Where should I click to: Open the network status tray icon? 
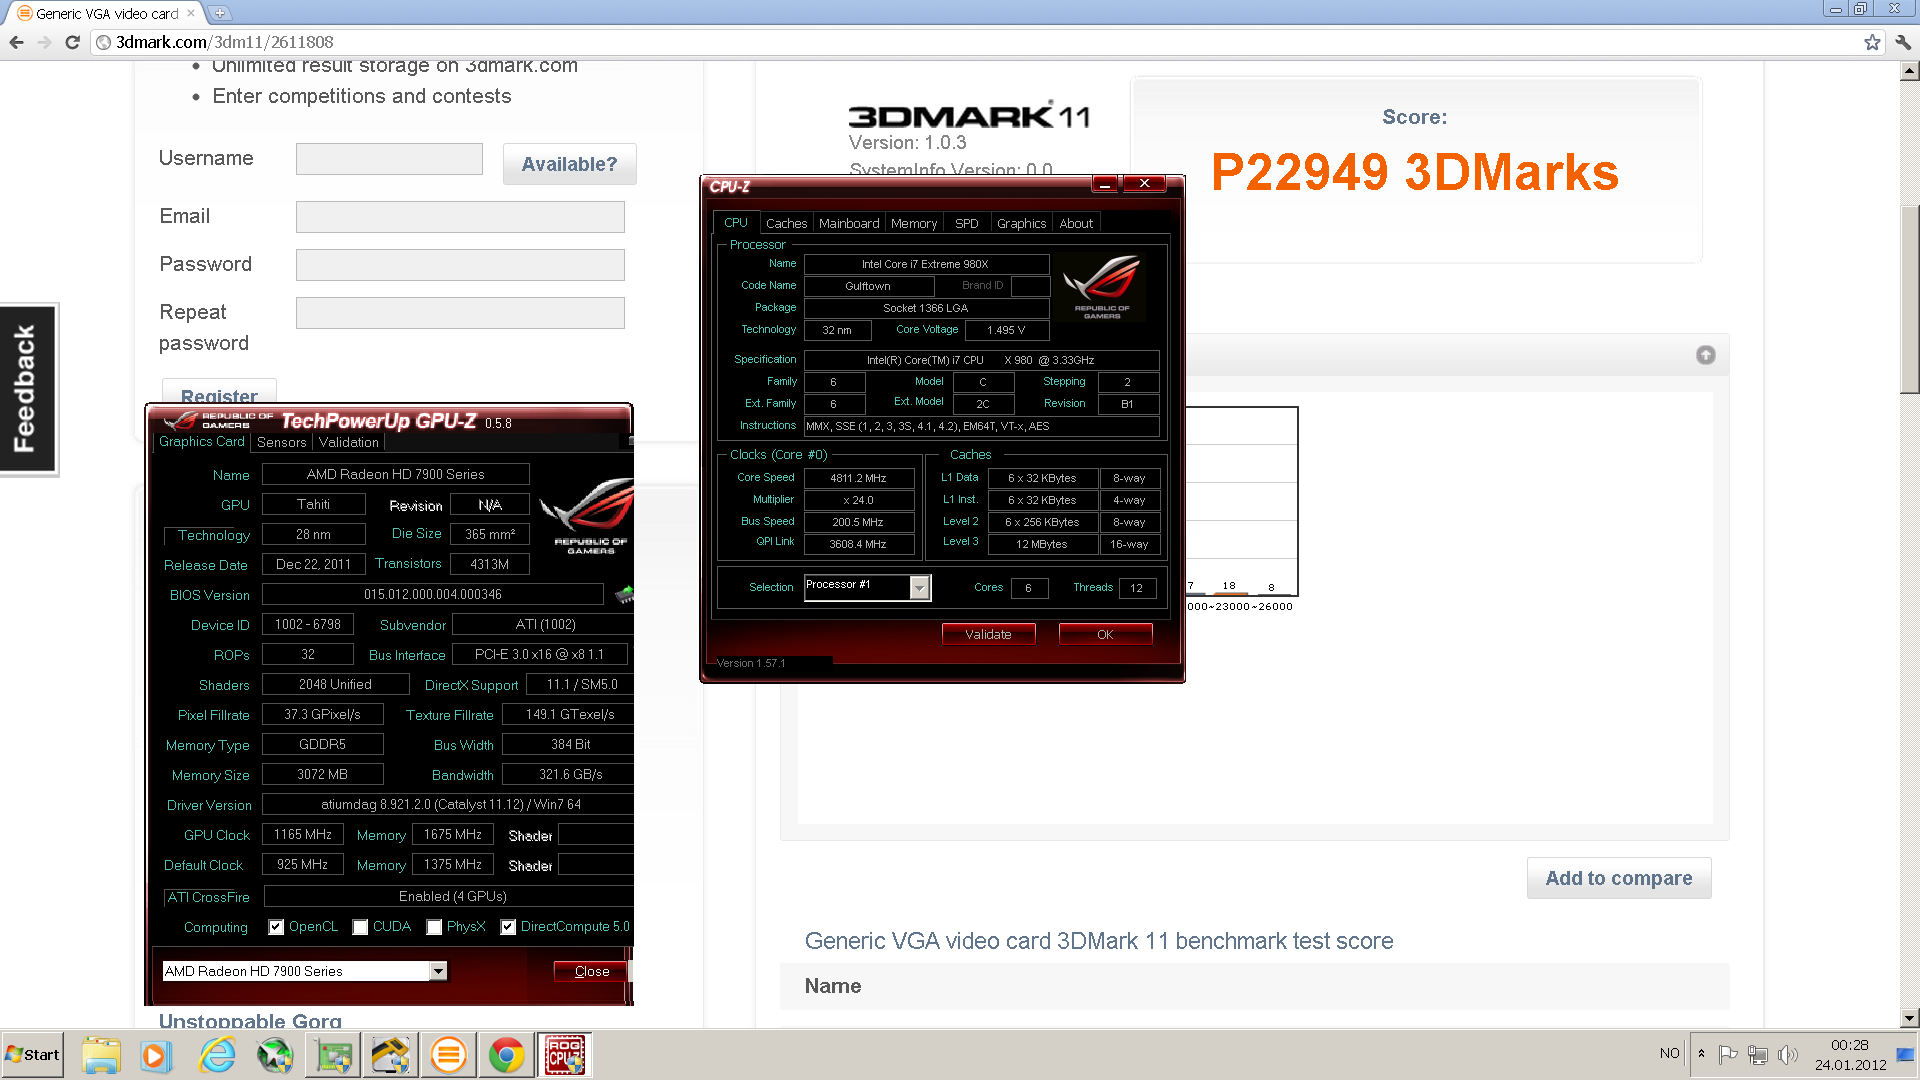pos(1757,1054)
